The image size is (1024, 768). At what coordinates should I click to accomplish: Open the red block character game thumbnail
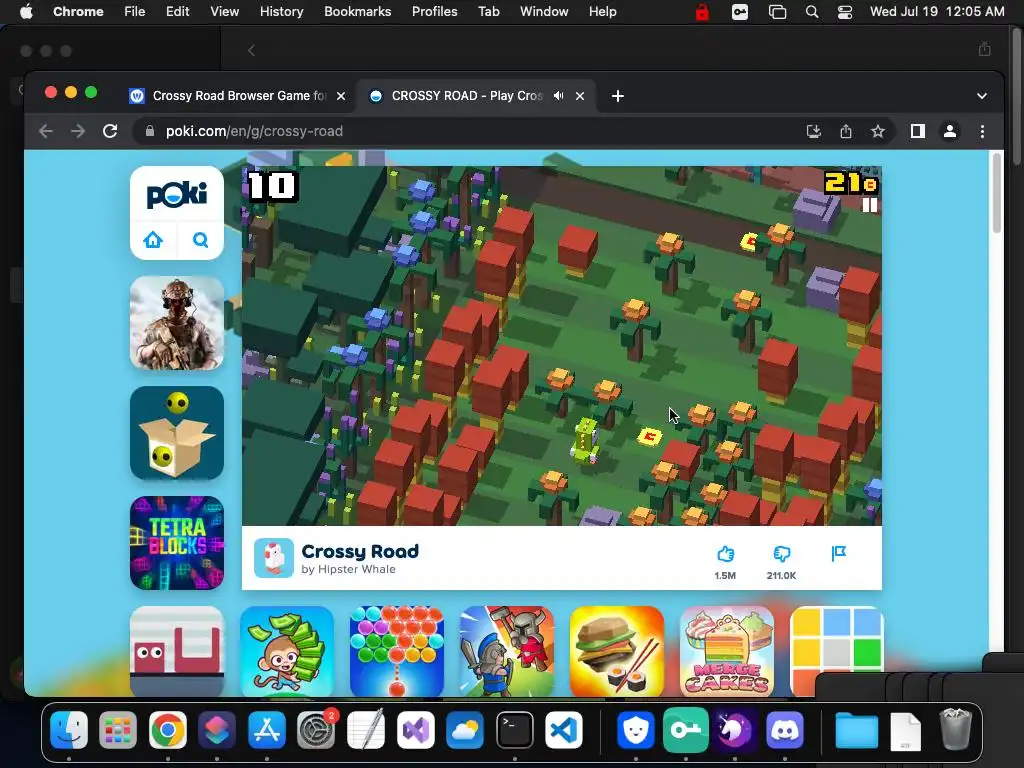[177, 651]
